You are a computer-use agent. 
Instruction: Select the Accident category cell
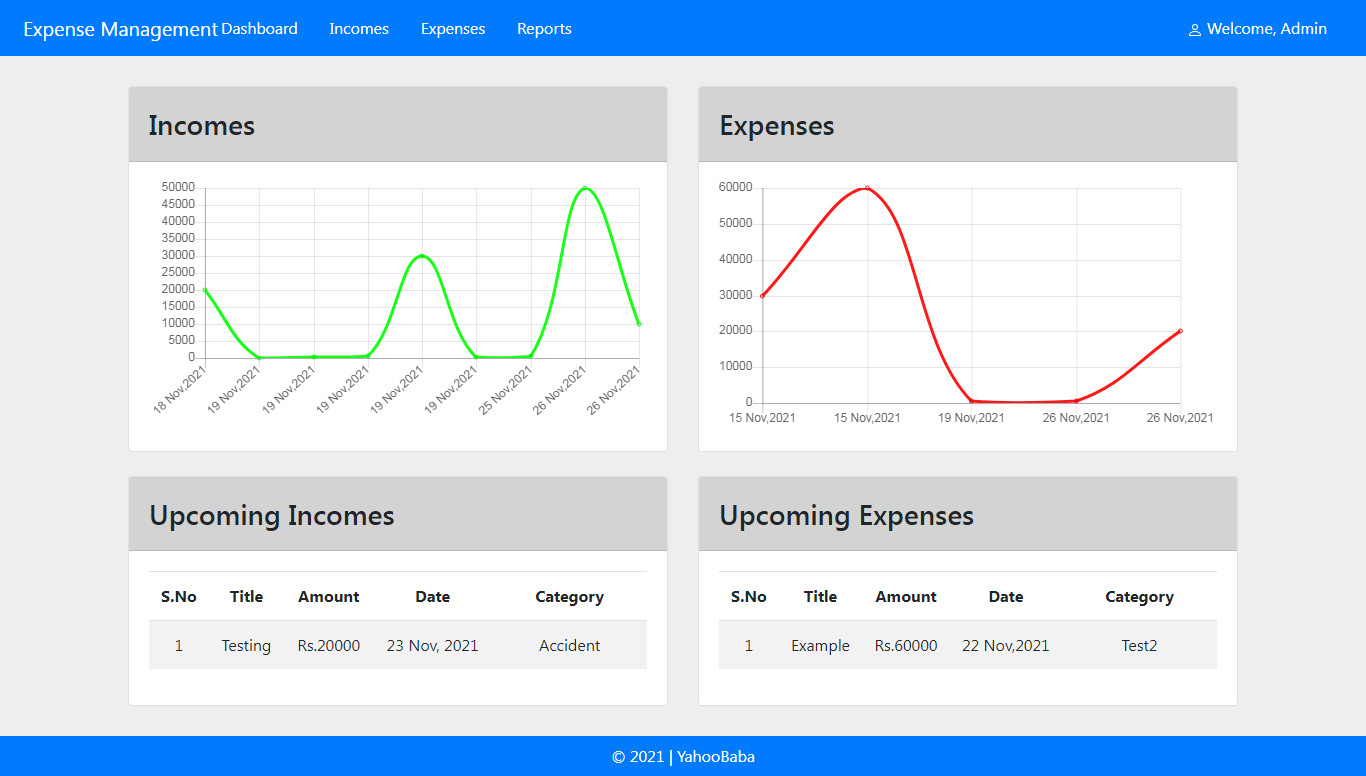click(569, 646)
